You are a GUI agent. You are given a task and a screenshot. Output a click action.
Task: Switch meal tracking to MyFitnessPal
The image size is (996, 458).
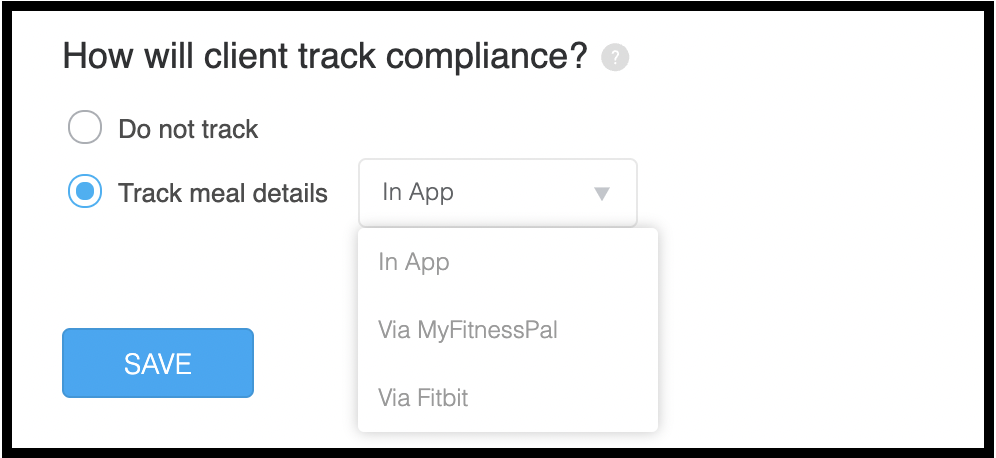[508, 330]
